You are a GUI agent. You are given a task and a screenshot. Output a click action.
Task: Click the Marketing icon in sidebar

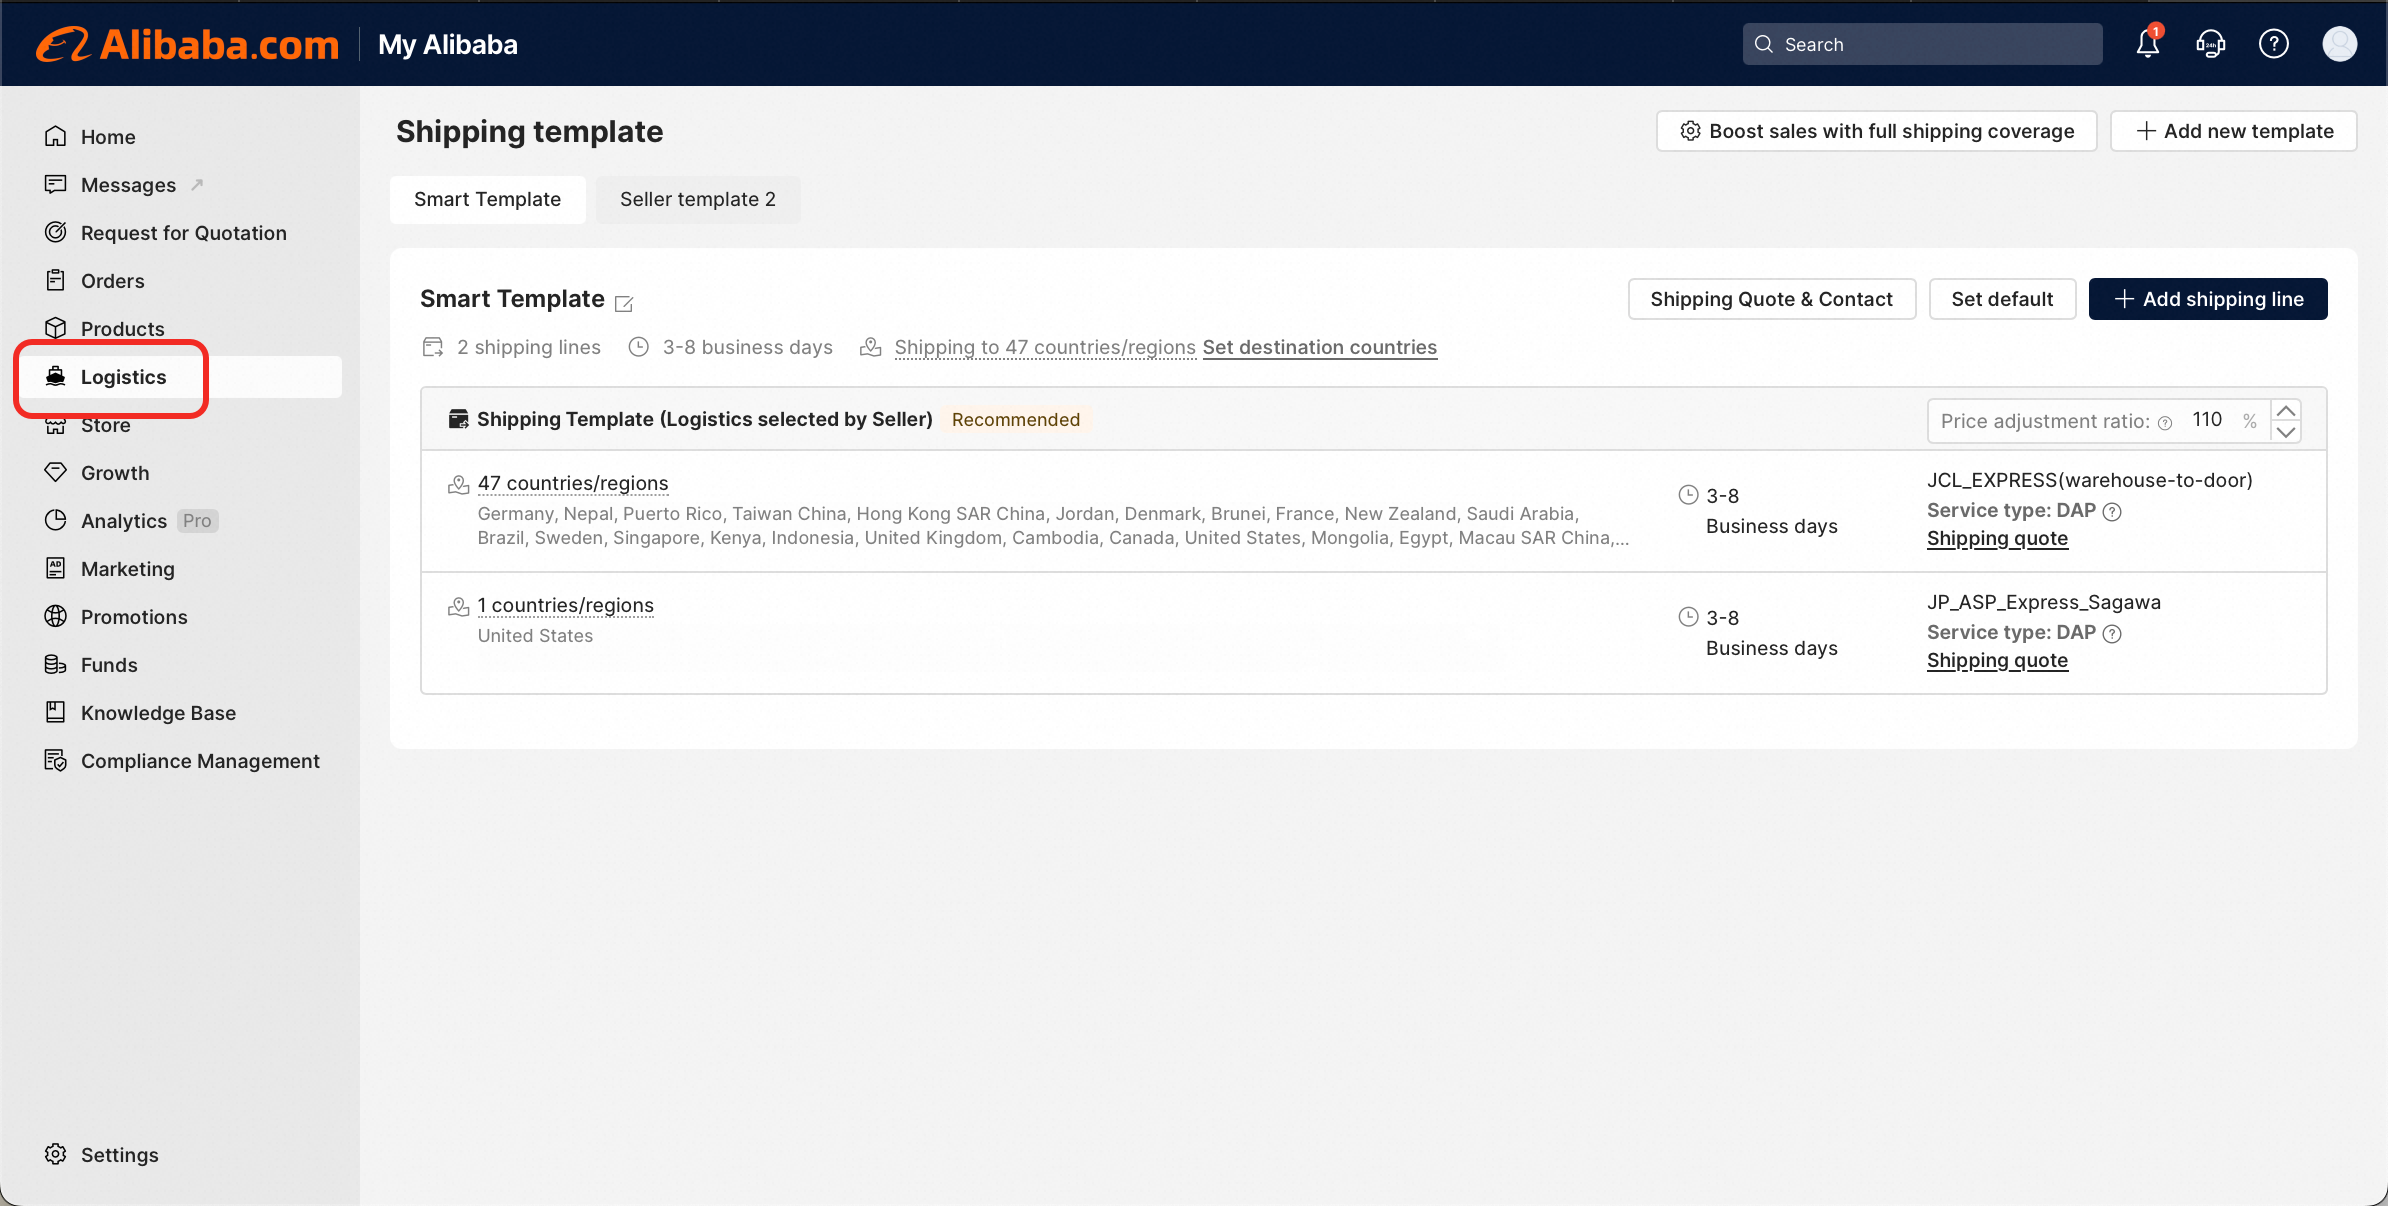56,568
